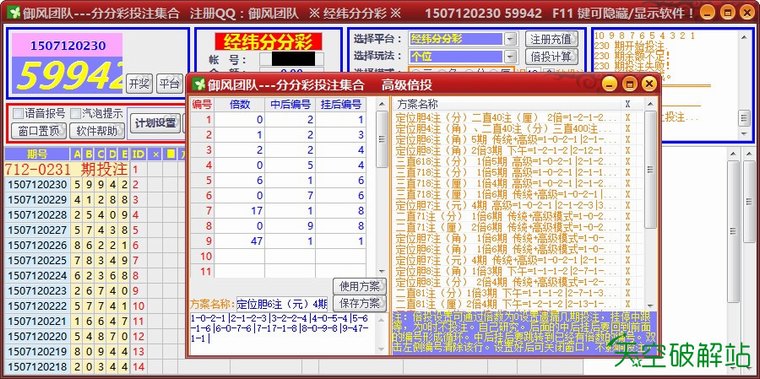Click the 保存方案 button
Screen dimensions: 760x379
(x=360, y=303)
